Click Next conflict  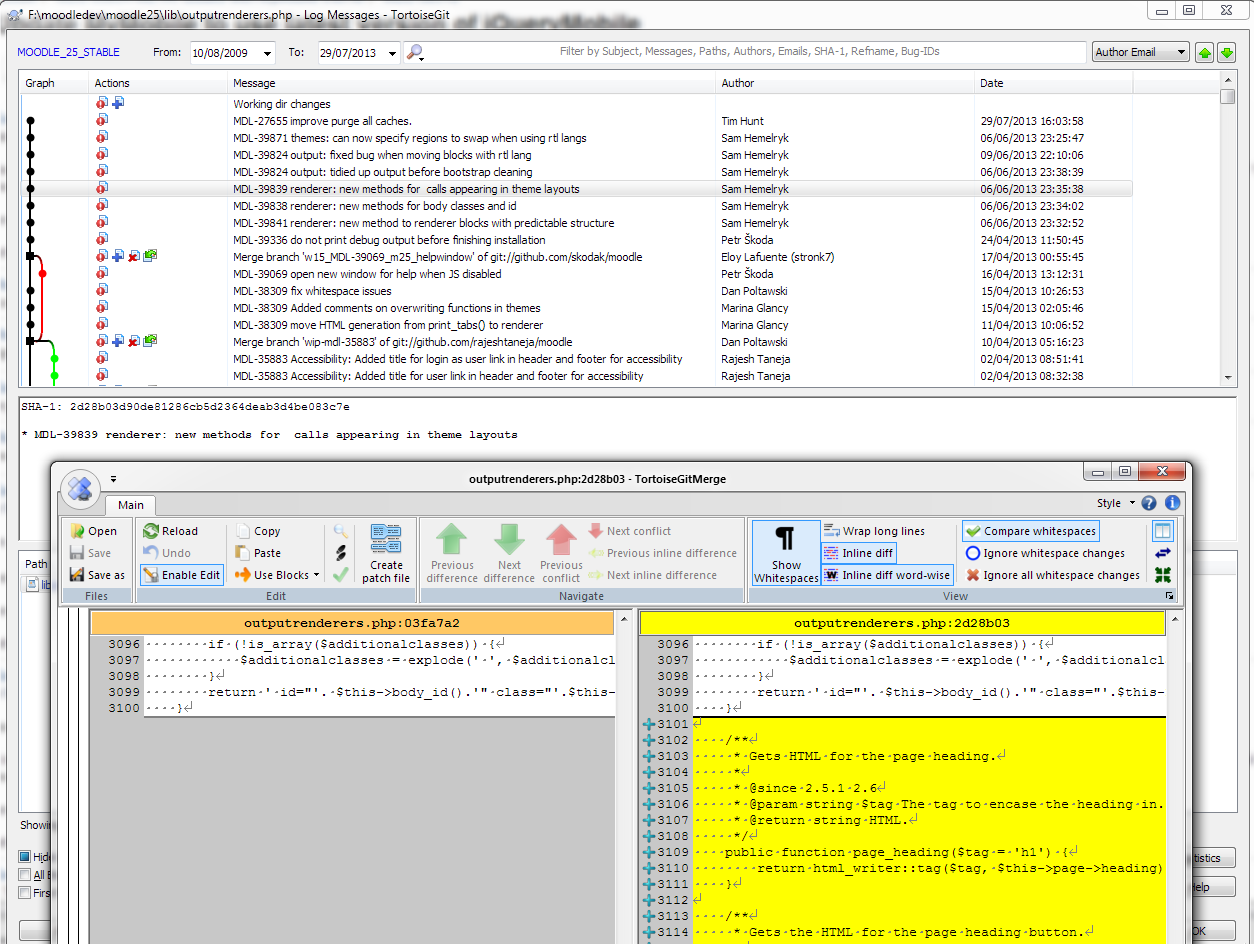pyautogui.click(x=629, y=531)
